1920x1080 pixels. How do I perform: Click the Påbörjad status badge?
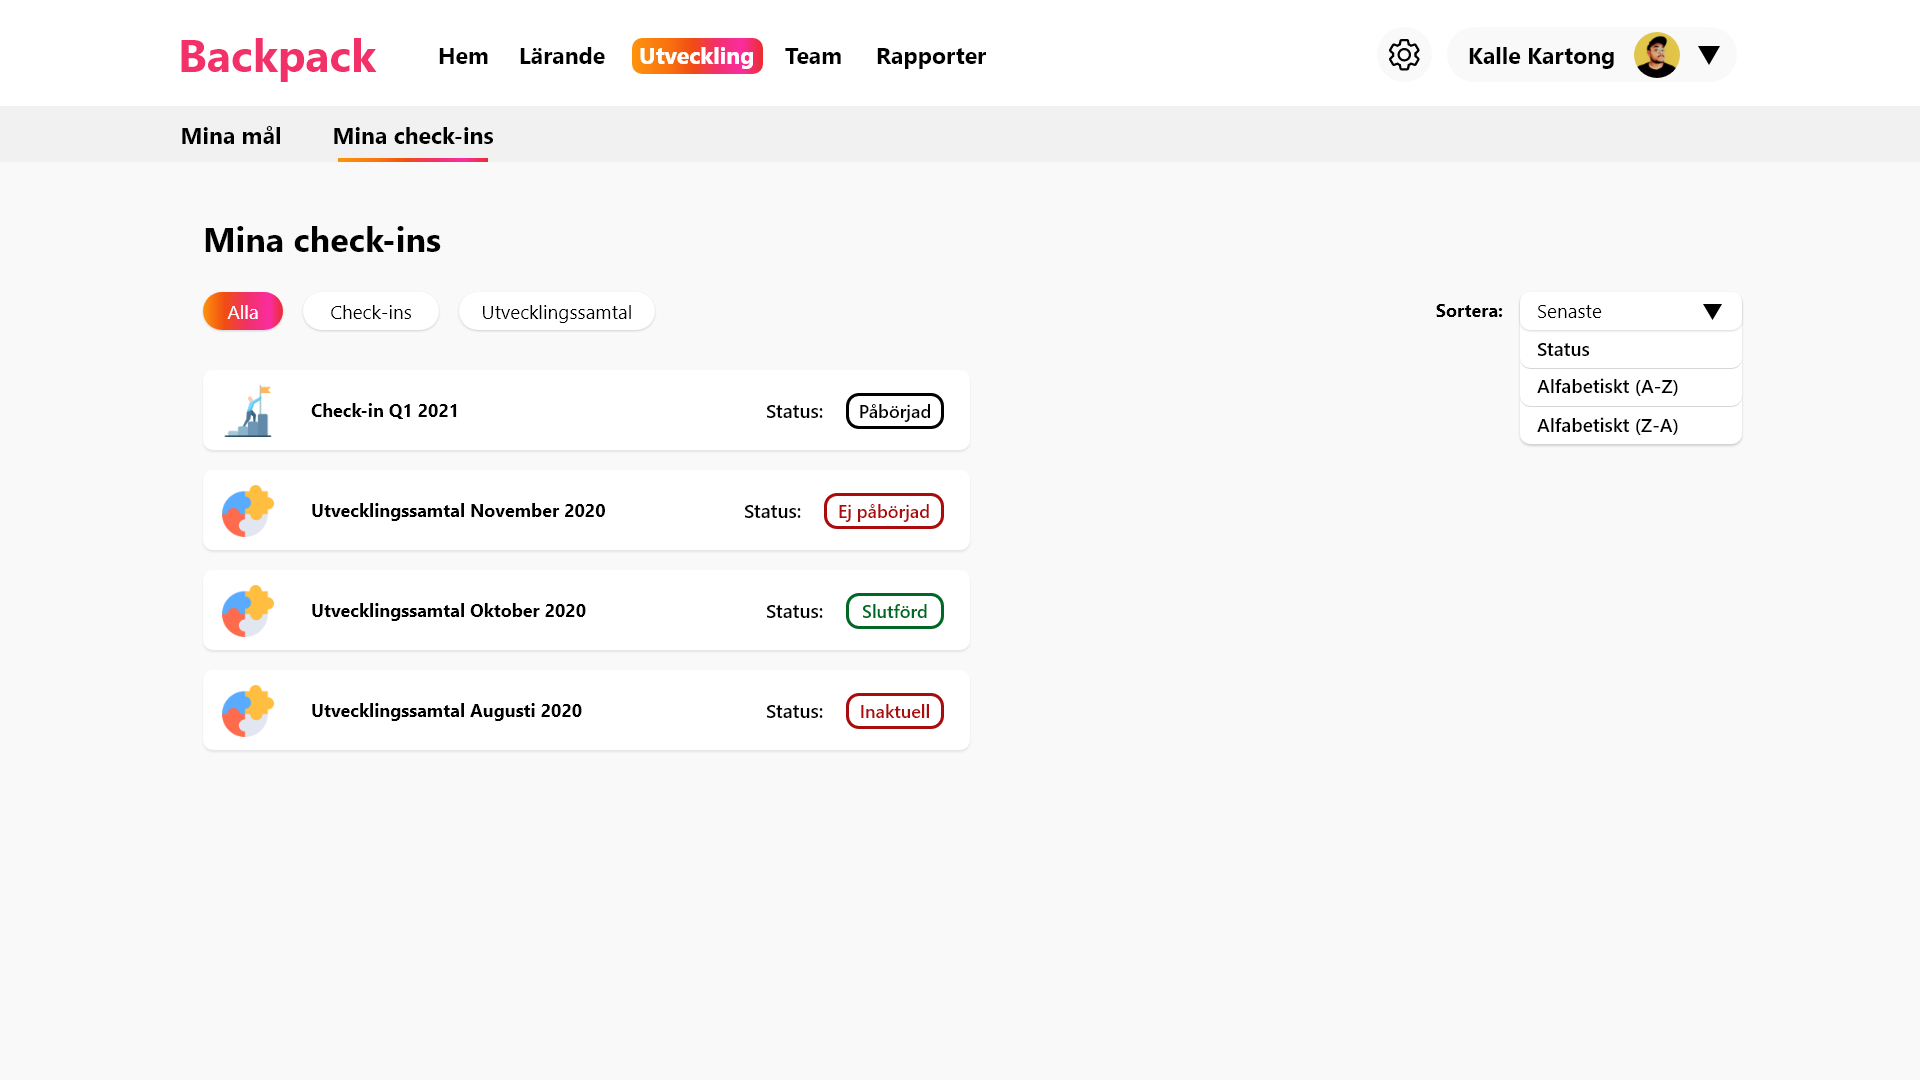[894, 411]
